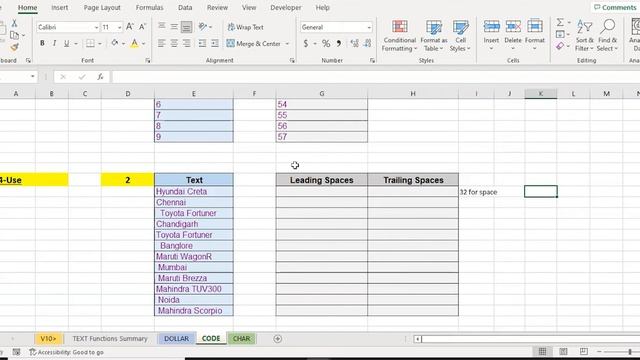This screenshot has height=360, width=640.
Task: Adjust the zoom slider
Action: (x=629, y=351)
